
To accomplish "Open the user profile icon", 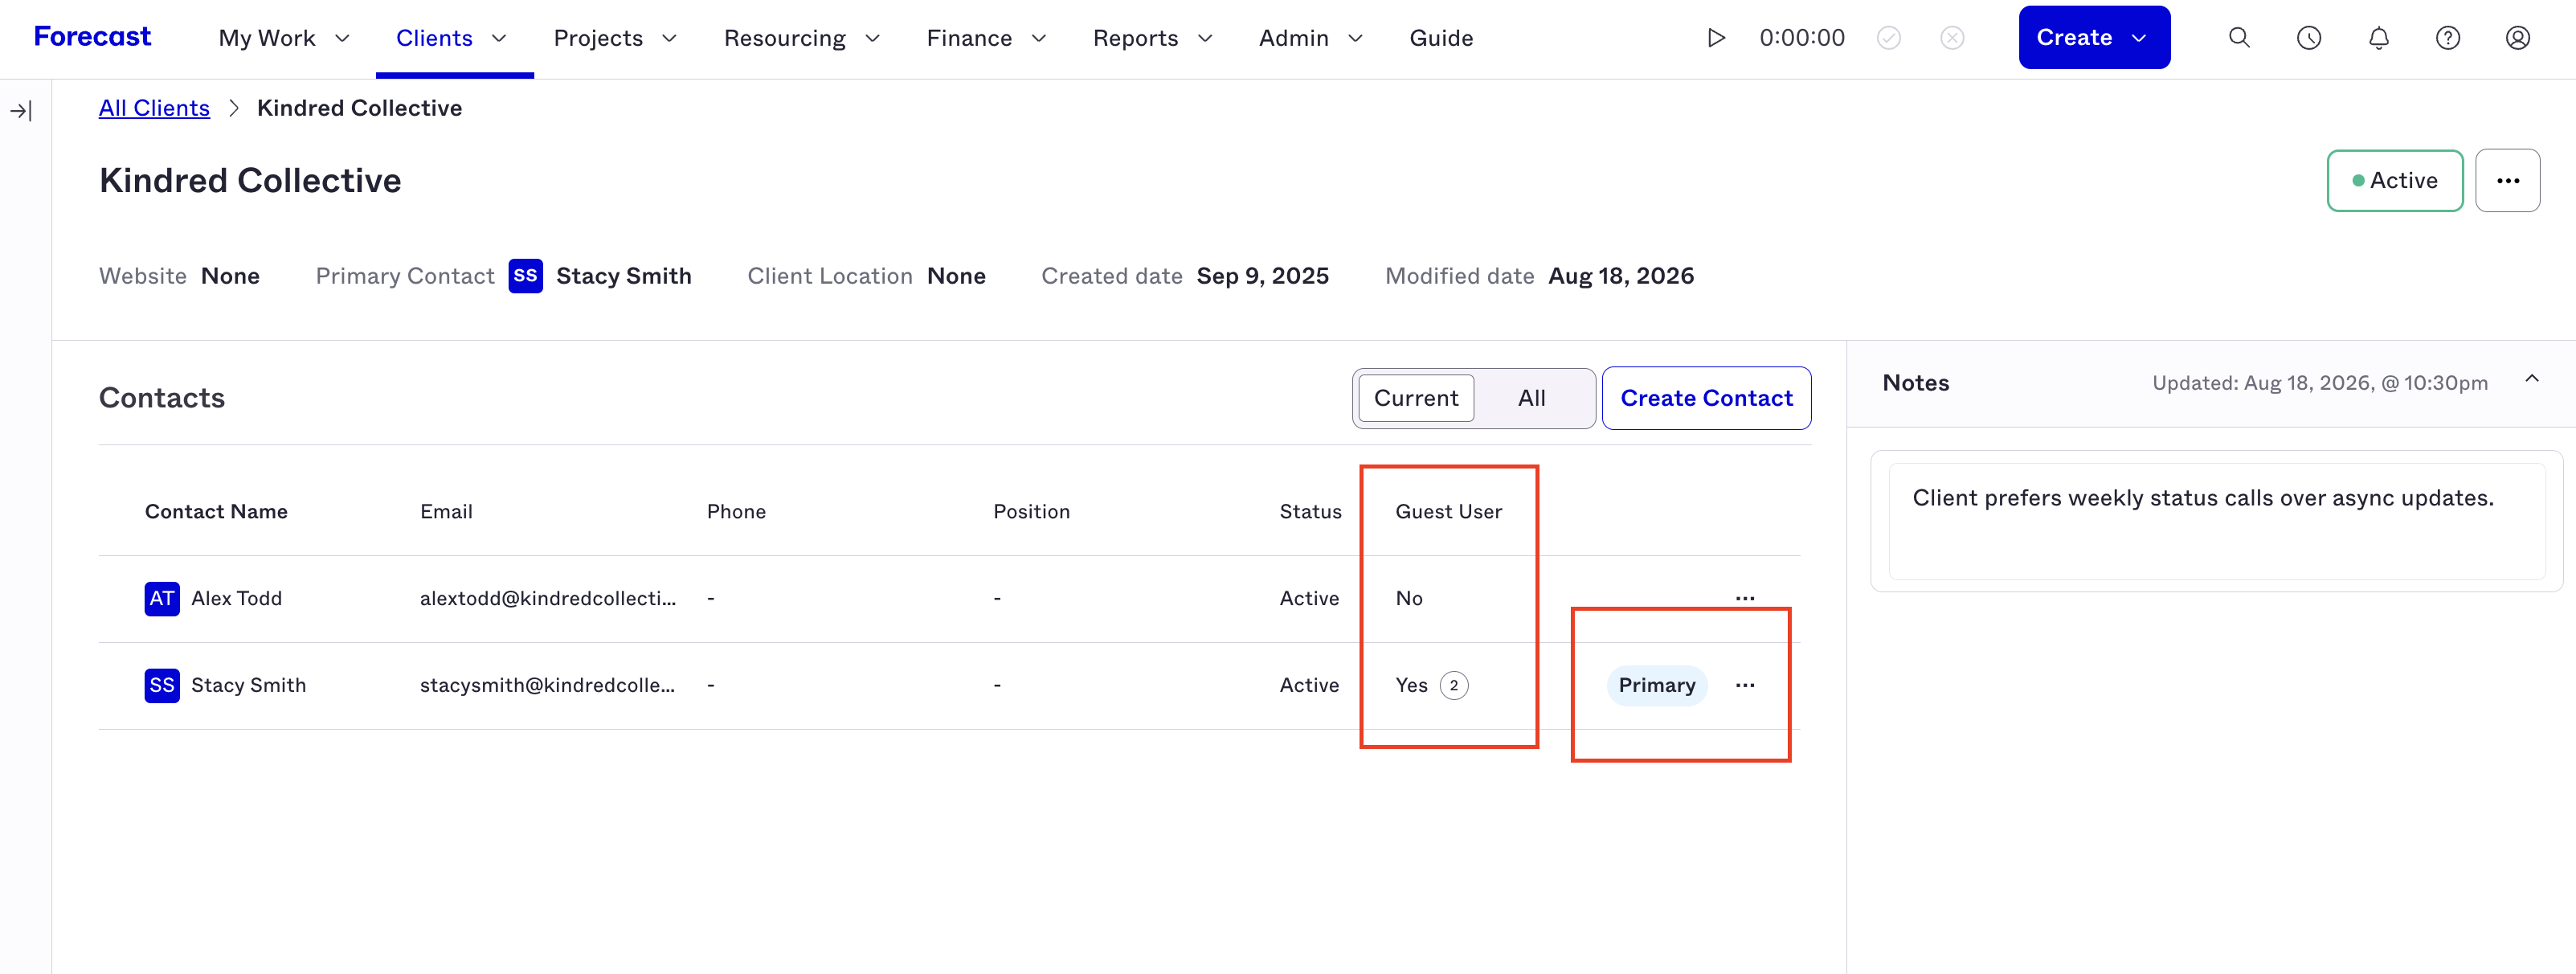I will (2518, 38).
